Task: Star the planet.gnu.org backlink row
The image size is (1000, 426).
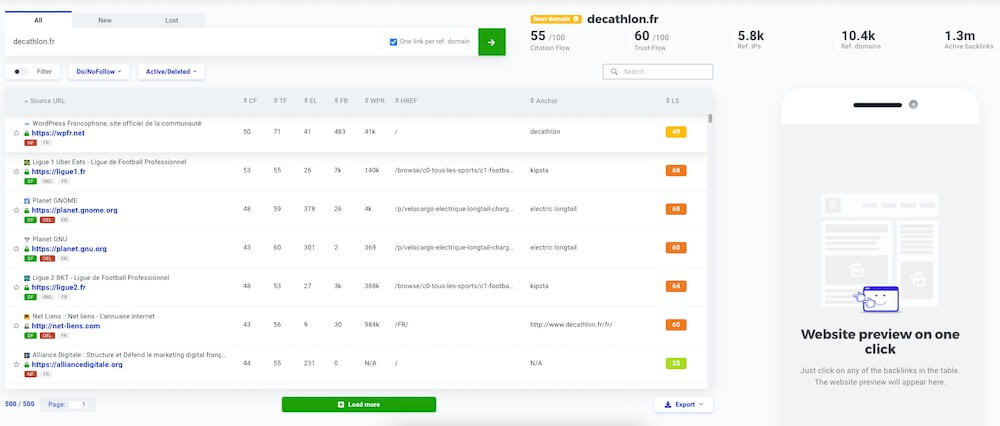Action: [17, 249]
